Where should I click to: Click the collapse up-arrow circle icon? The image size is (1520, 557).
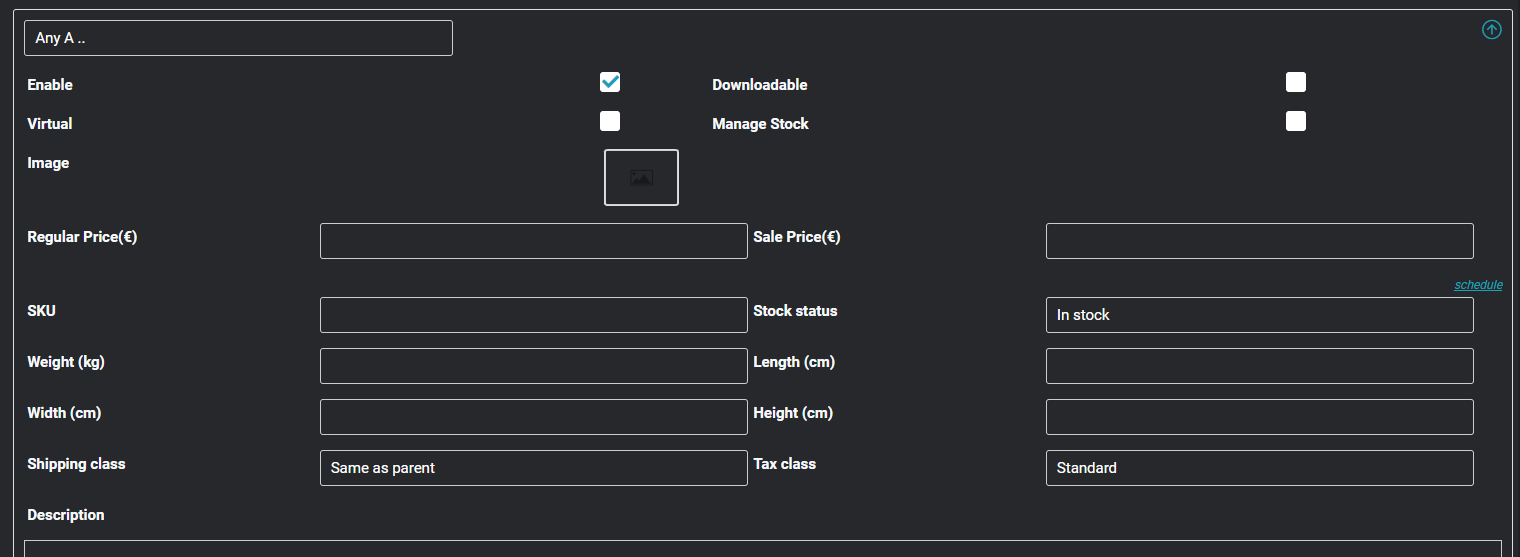coord(1491,30)
